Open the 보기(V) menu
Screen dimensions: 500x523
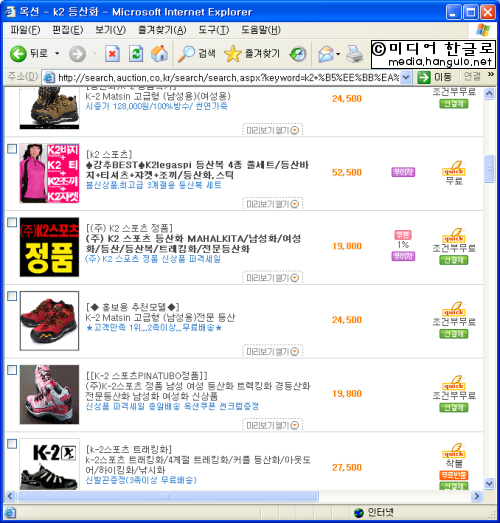[110, 30]
